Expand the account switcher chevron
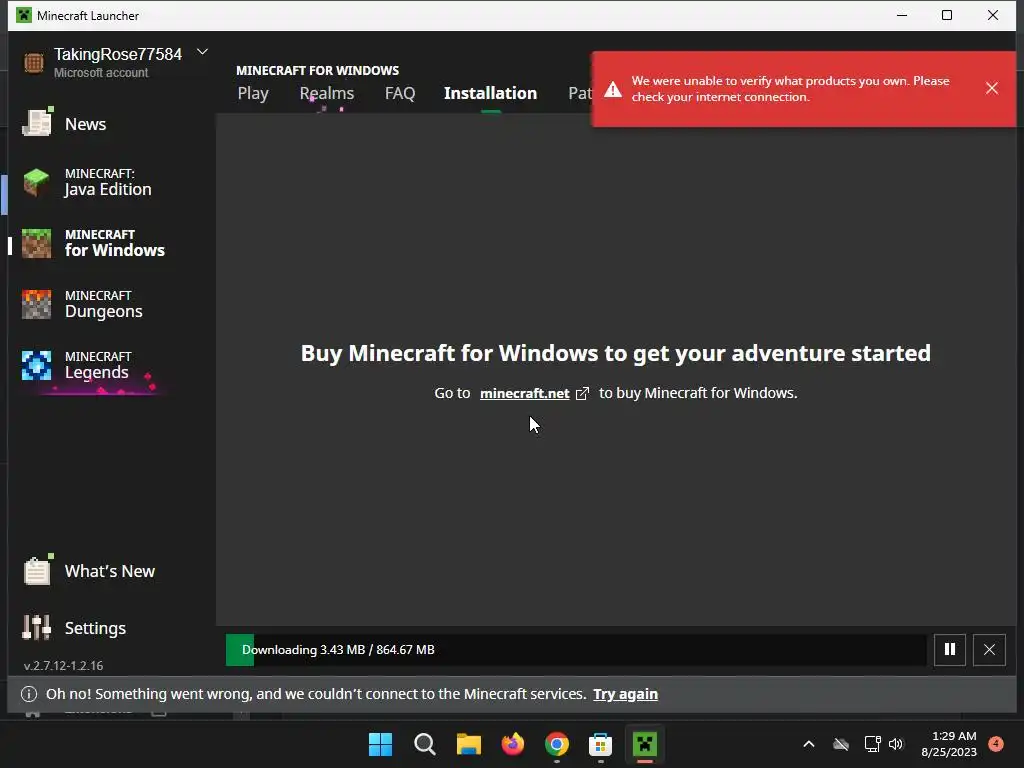The width and height of the screenshot is (1024, 768). tap(202, 52)
